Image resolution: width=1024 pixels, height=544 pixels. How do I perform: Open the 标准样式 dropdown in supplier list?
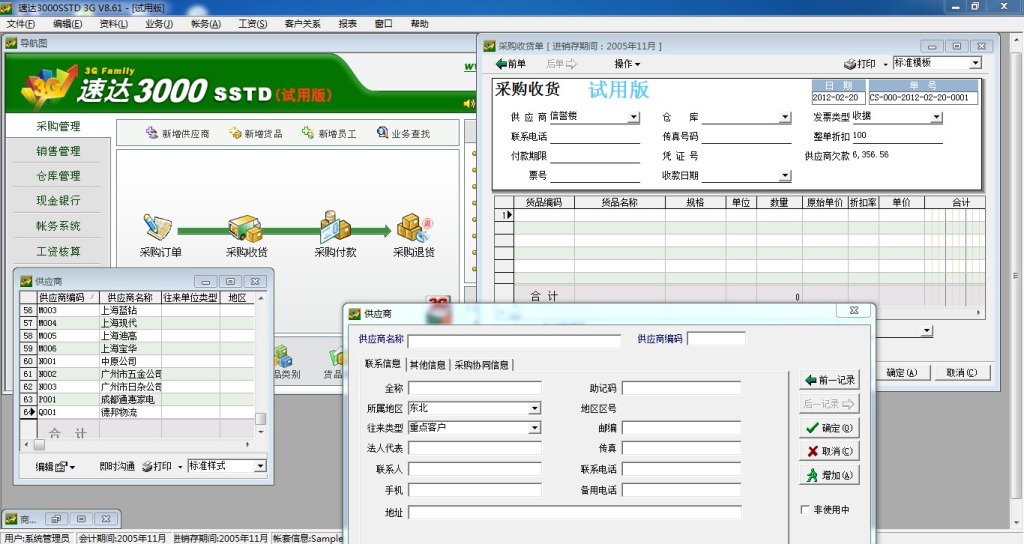[260, 466]
